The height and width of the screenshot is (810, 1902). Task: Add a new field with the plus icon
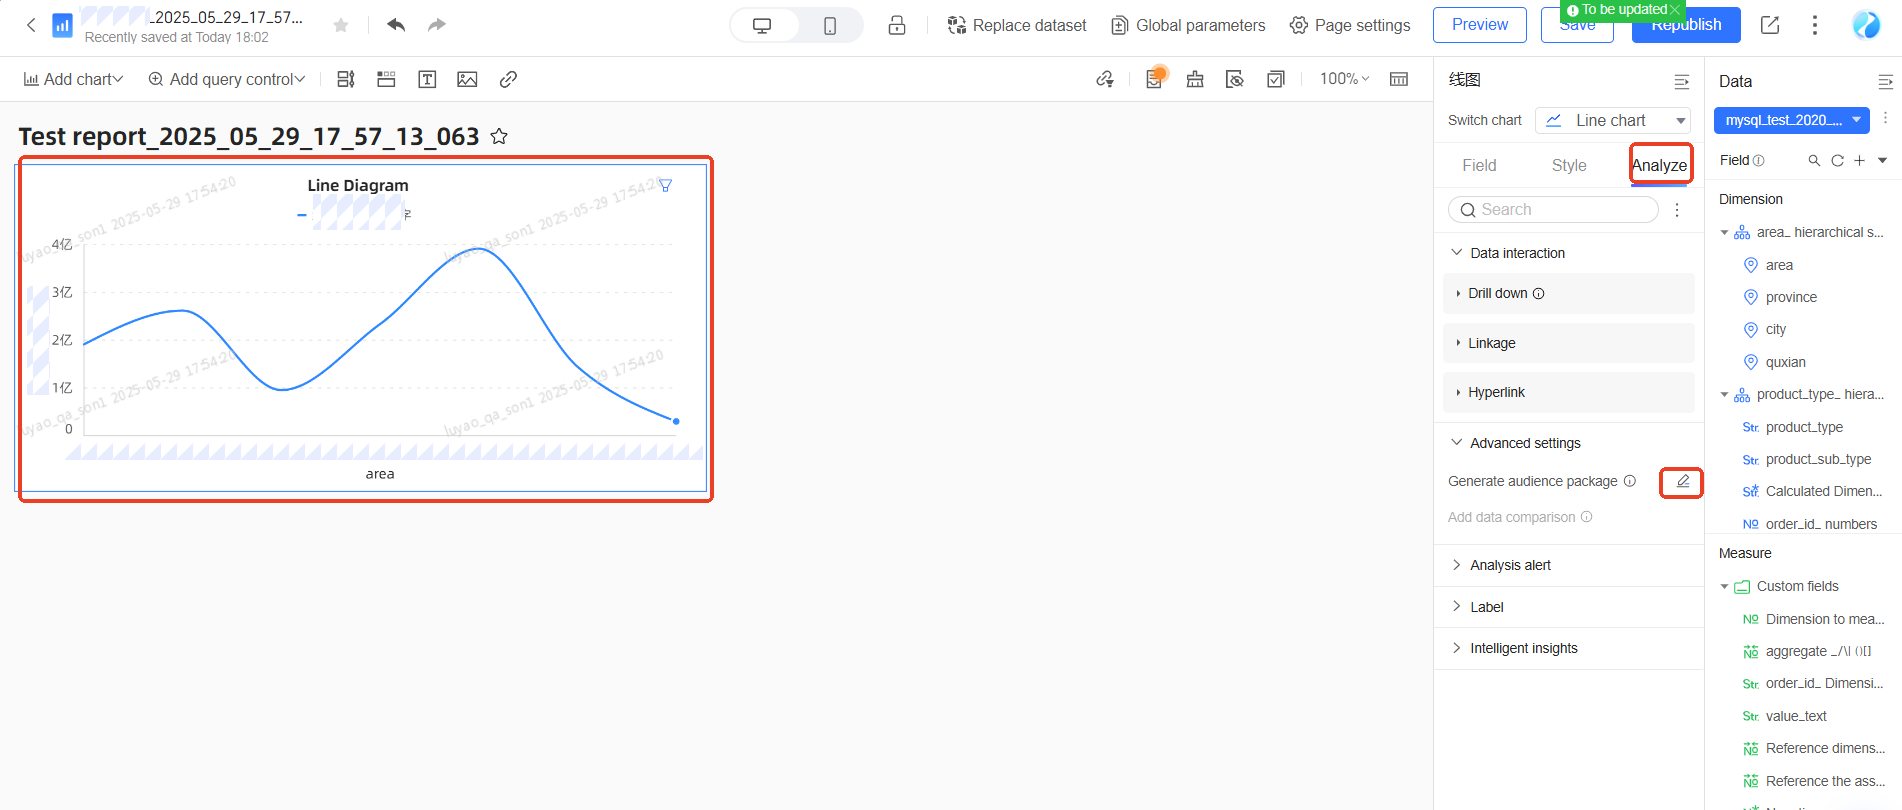point(1859,160)
